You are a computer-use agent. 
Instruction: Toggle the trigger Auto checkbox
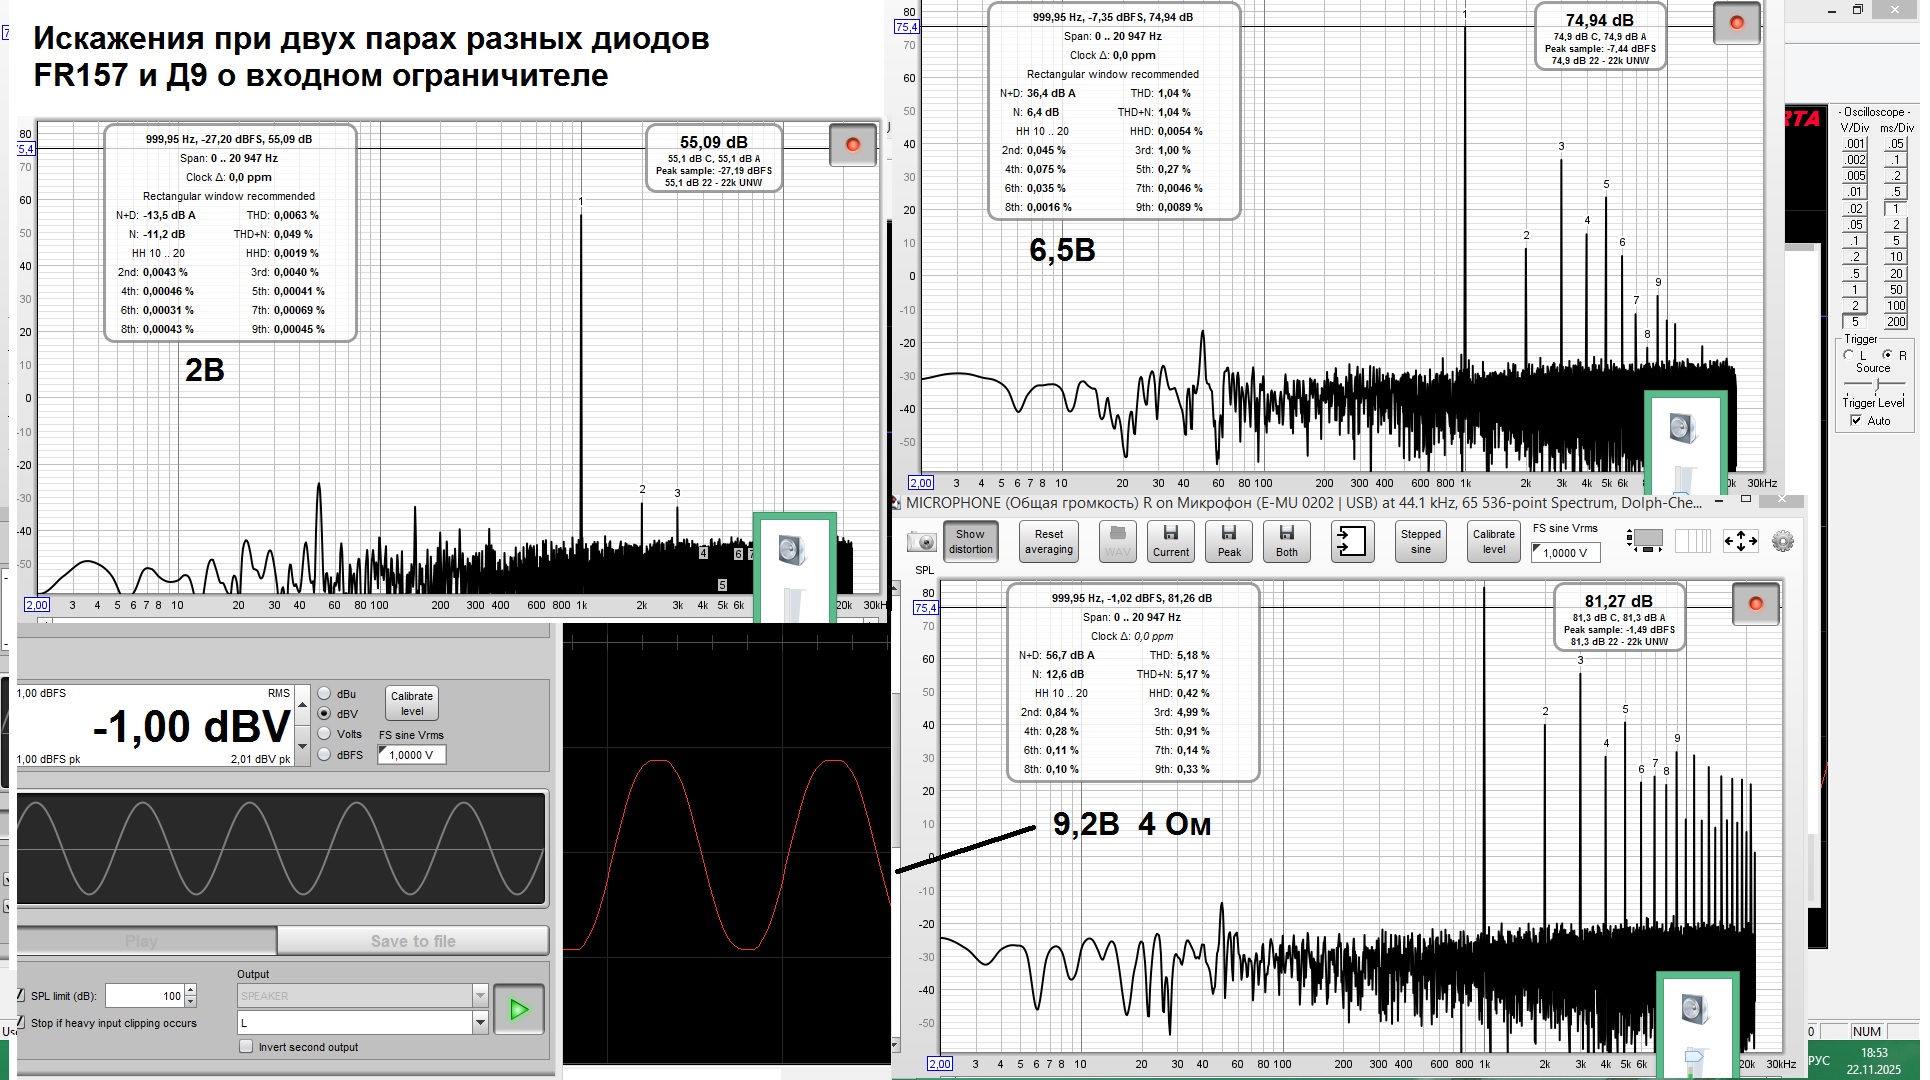point(1856,421)
